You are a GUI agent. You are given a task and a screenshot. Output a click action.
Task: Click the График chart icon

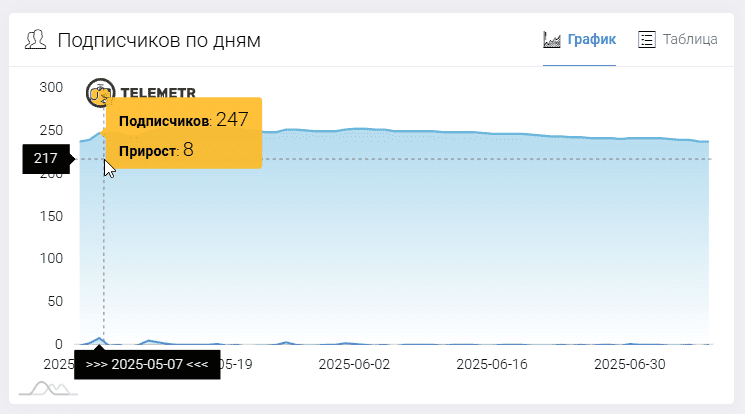click(x=552, y=39)
